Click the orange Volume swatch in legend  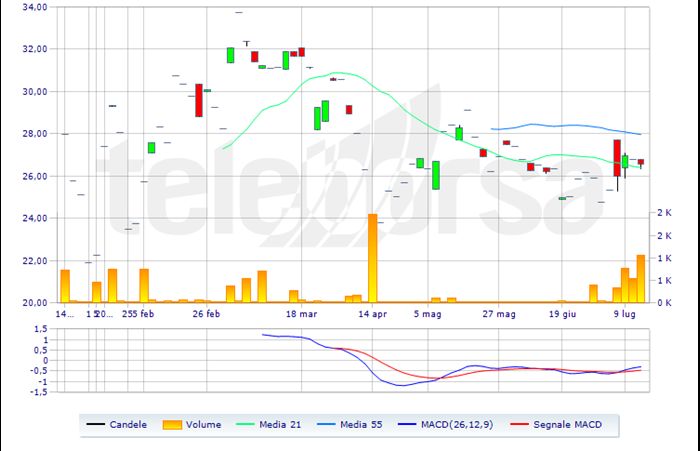coord(172,425)
